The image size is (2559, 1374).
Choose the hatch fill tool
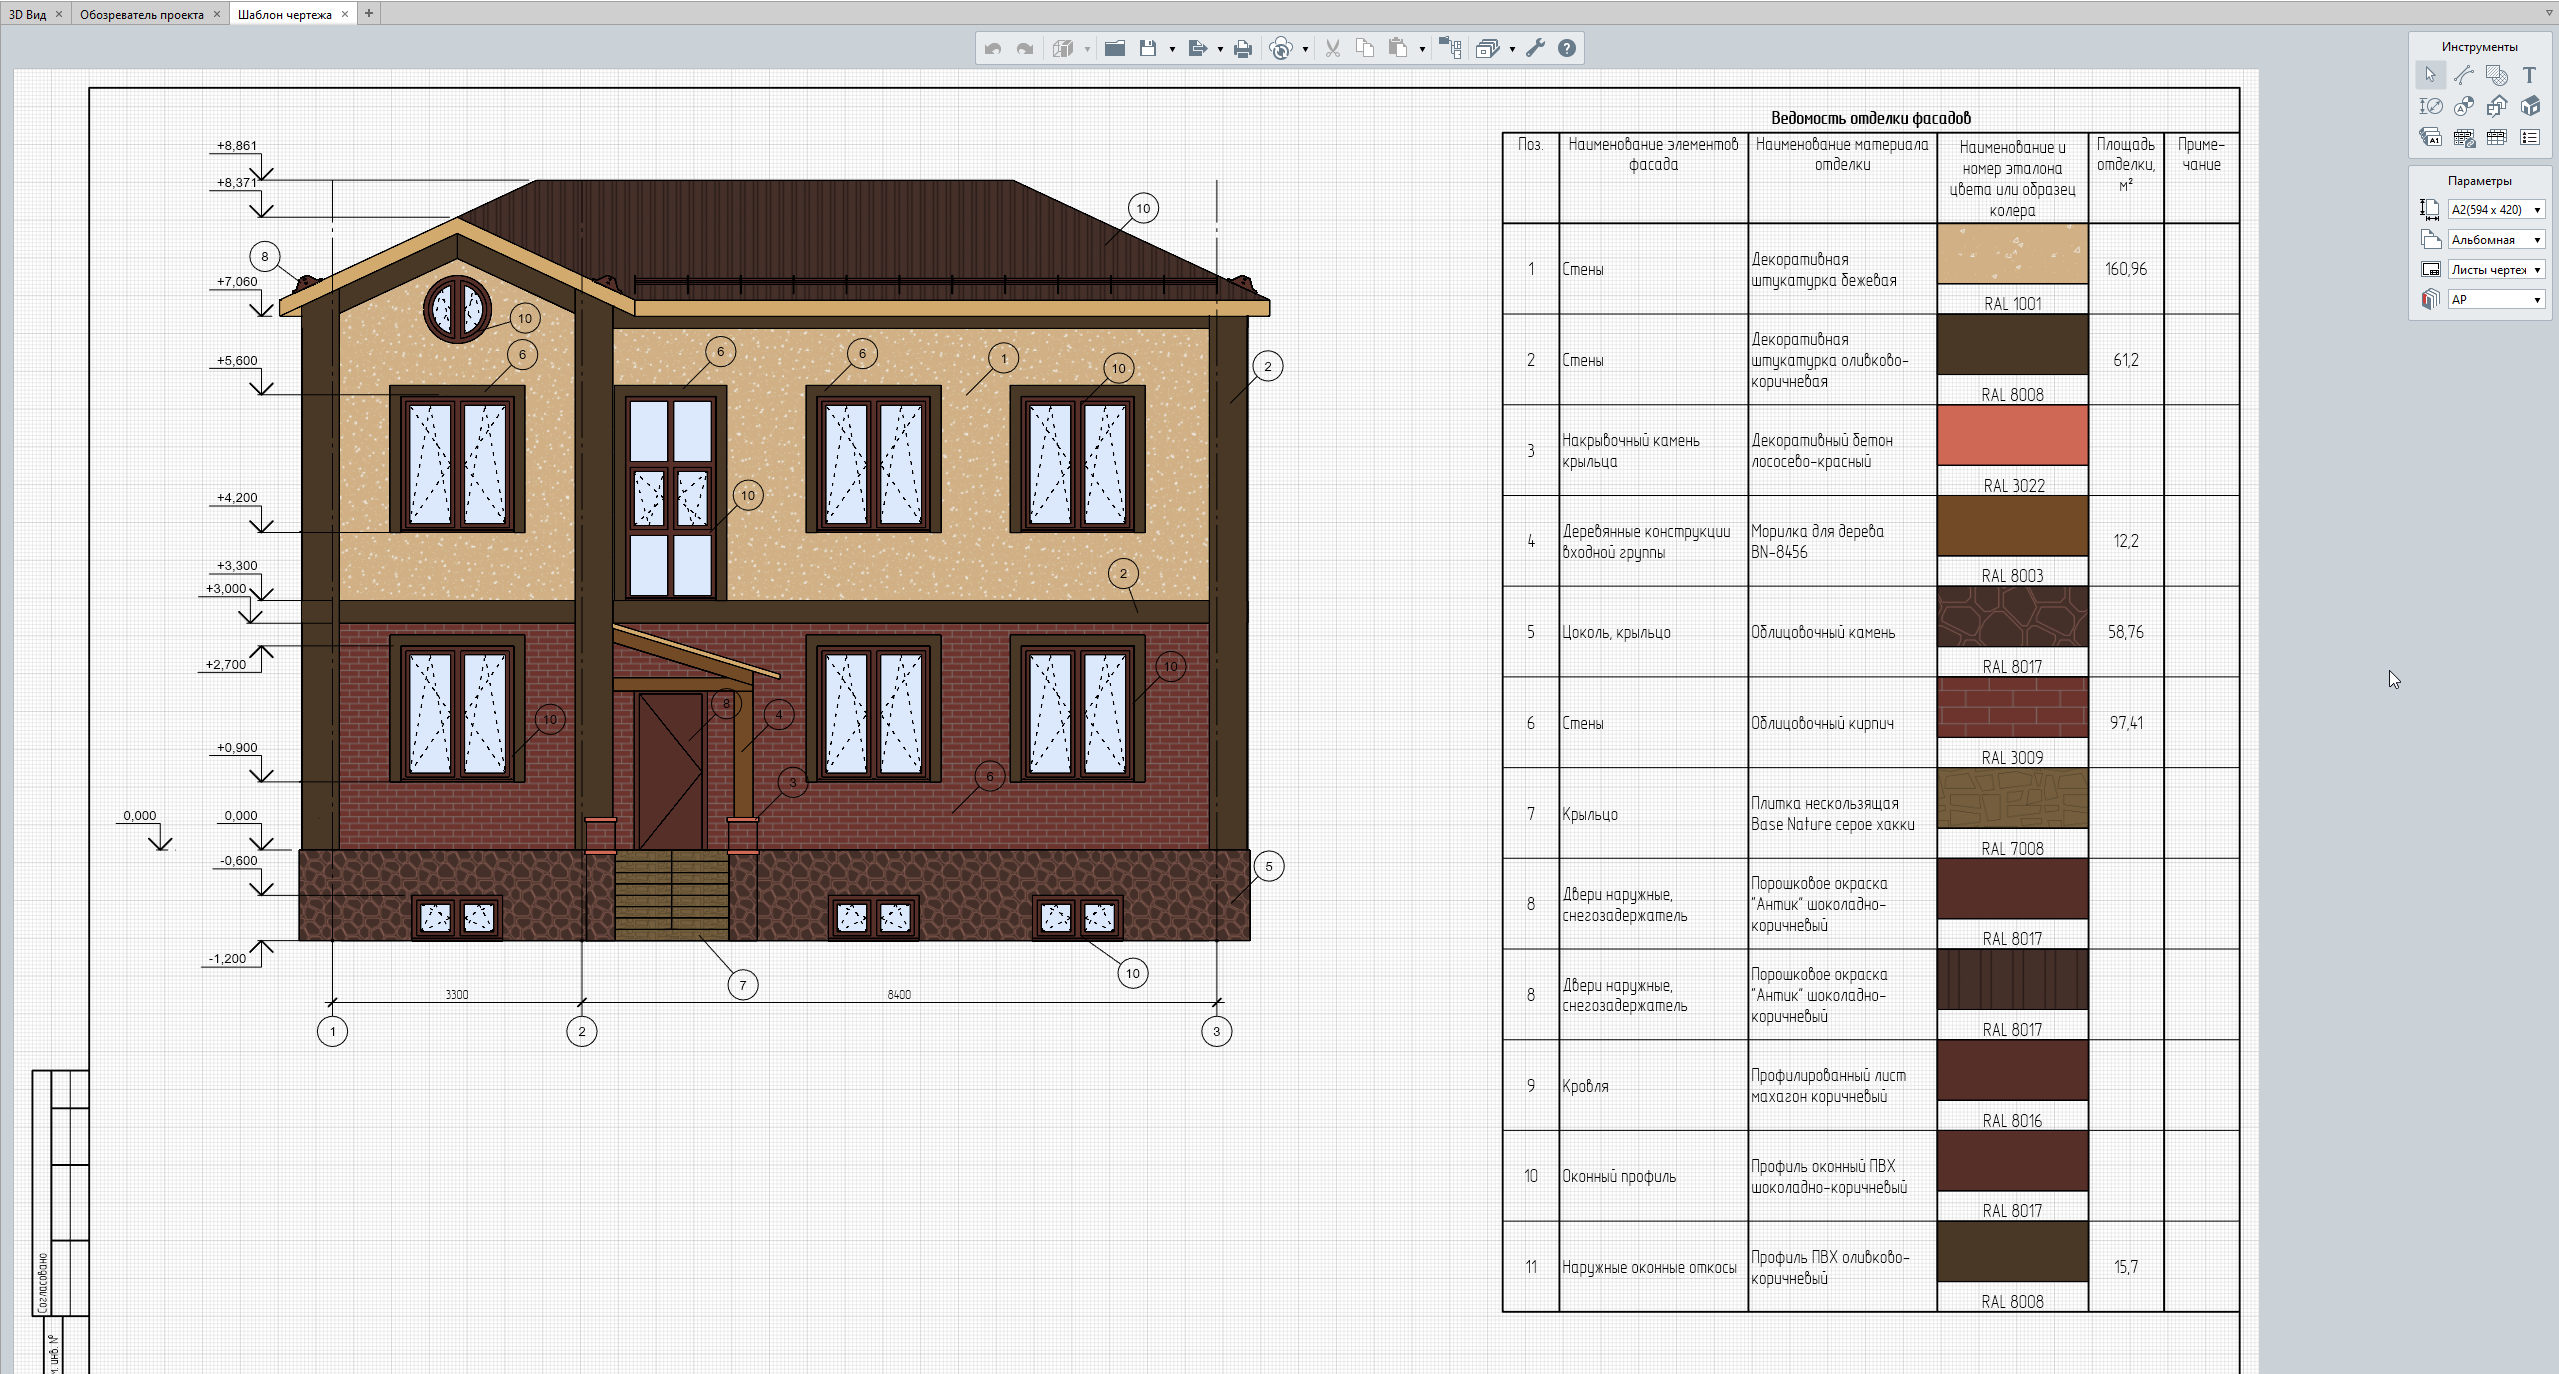2496,75
